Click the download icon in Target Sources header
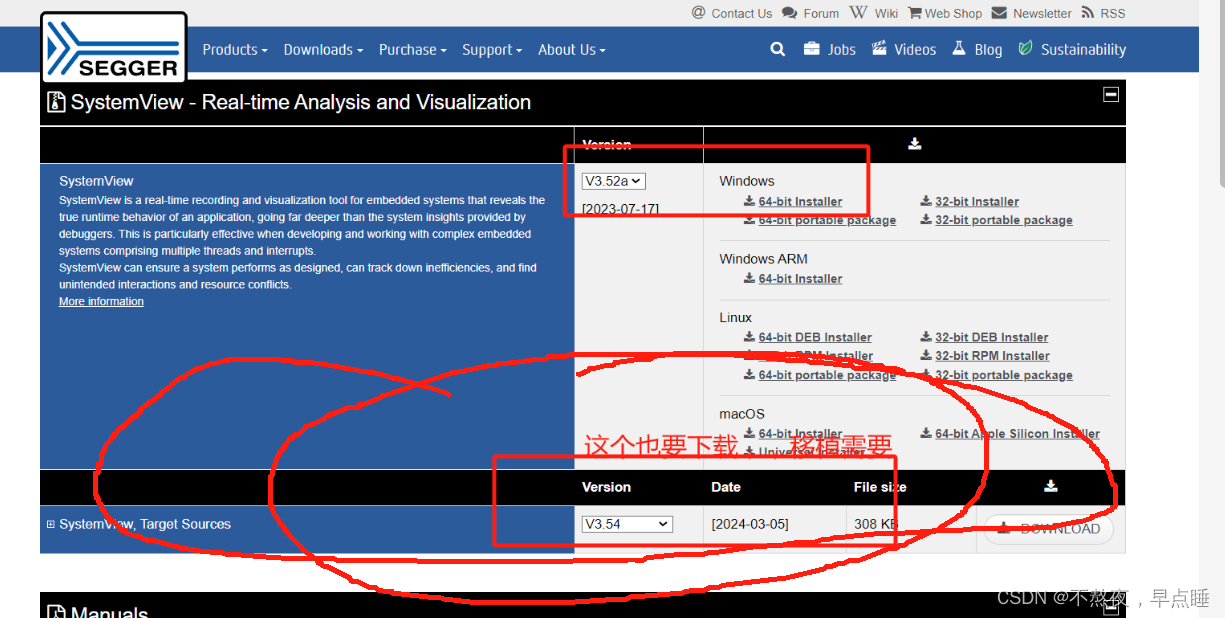The width and height of the screenshot is (1225, 618). tap(1050, 486)
